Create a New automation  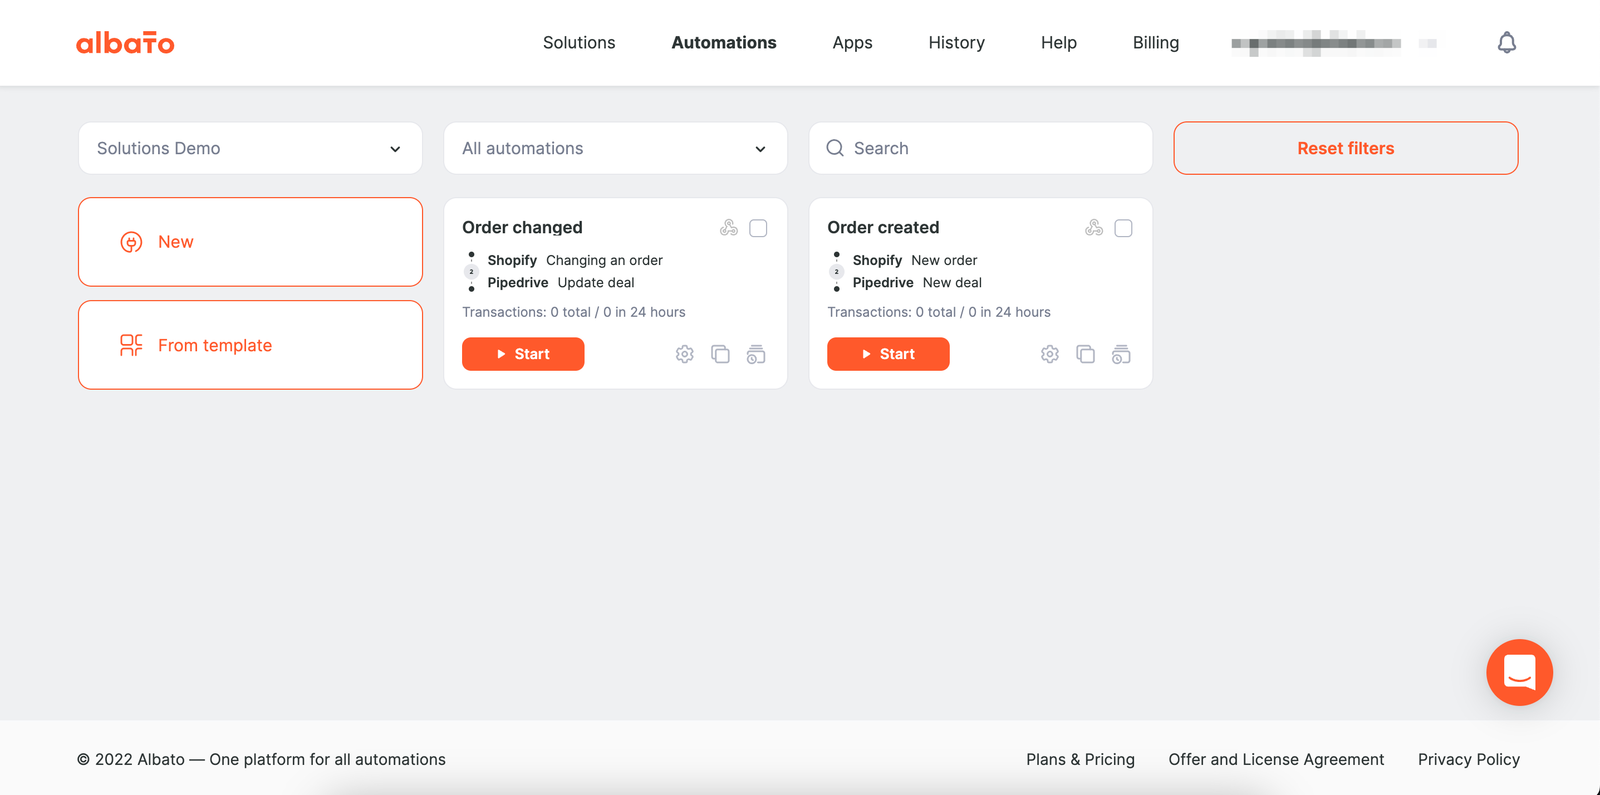pos(250,242)
